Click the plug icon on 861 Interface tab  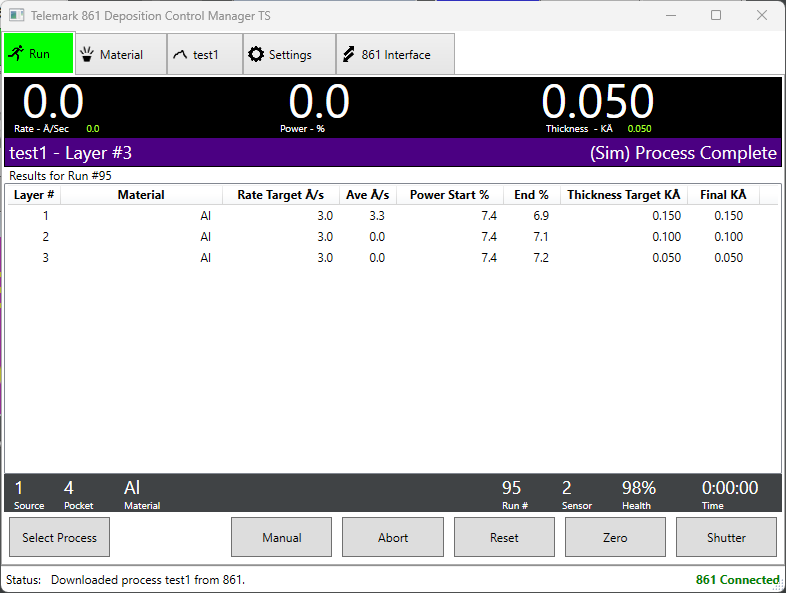[348, 54]
